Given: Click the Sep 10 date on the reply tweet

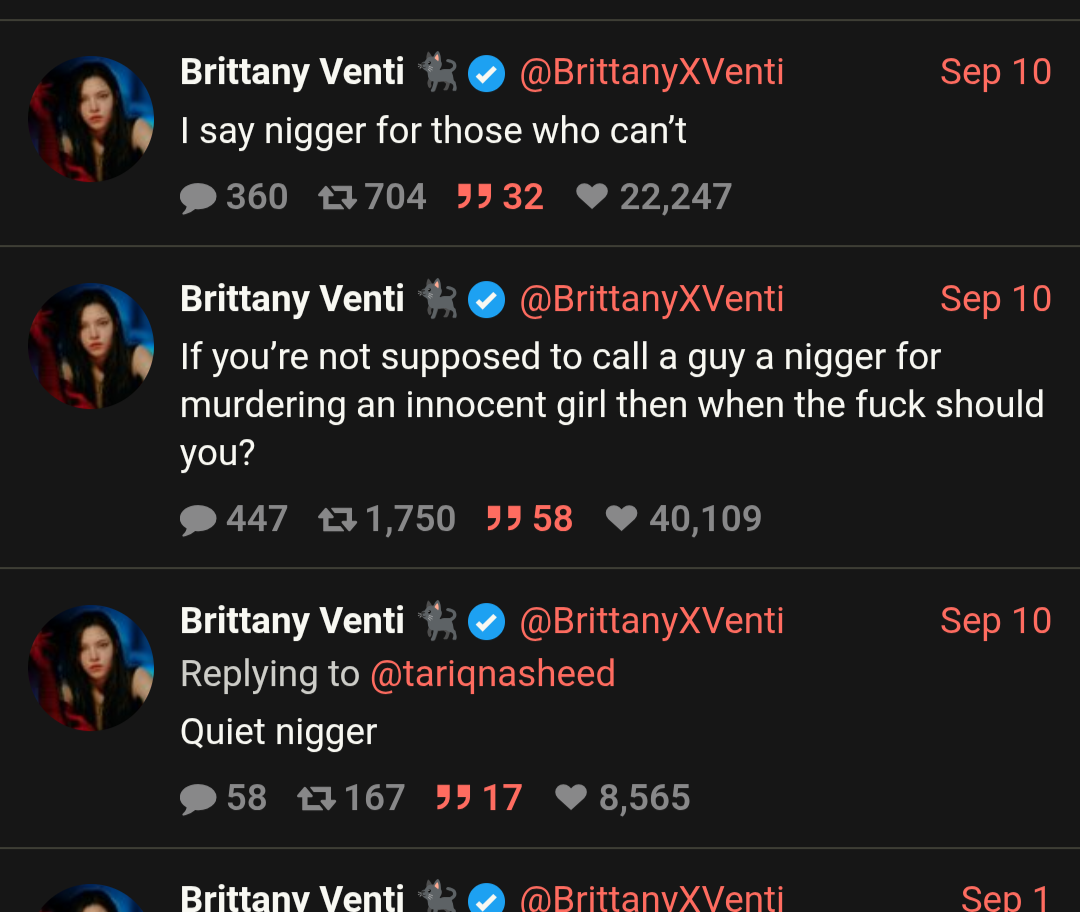Looking at the screenshot, I should tap(995, 621).
